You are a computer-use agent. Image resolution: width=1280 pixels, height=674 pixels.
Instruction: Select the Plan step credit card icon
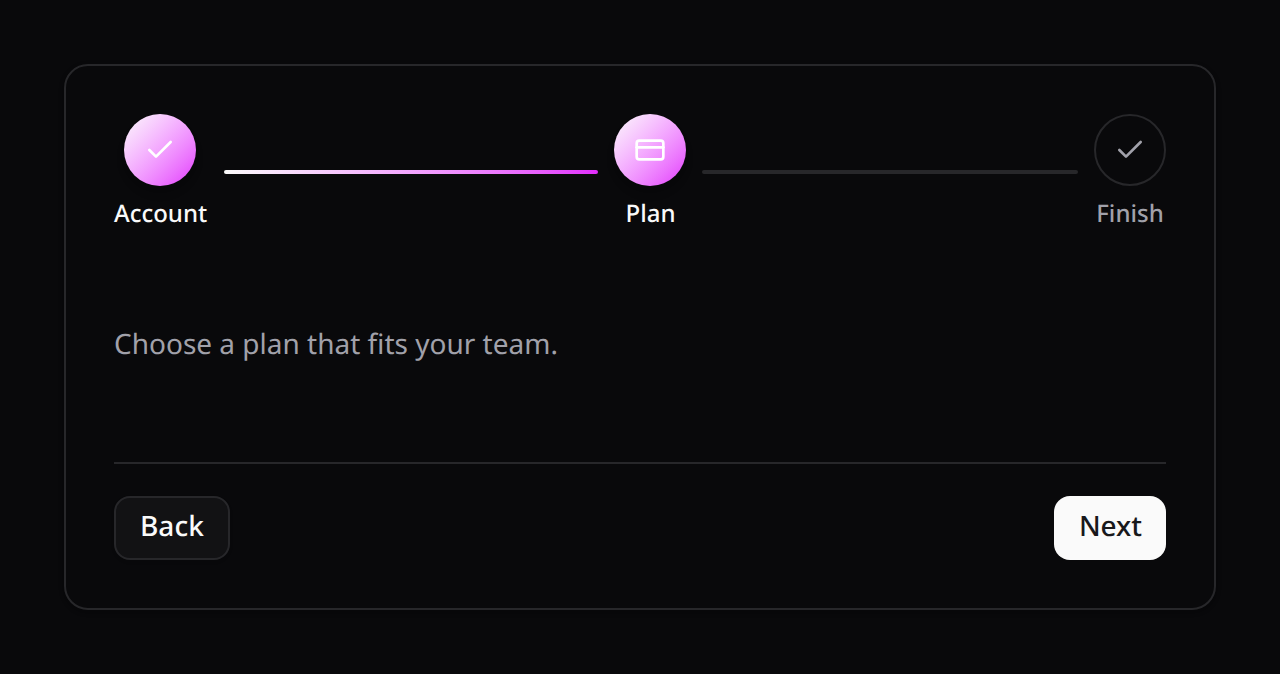point(650,150)
